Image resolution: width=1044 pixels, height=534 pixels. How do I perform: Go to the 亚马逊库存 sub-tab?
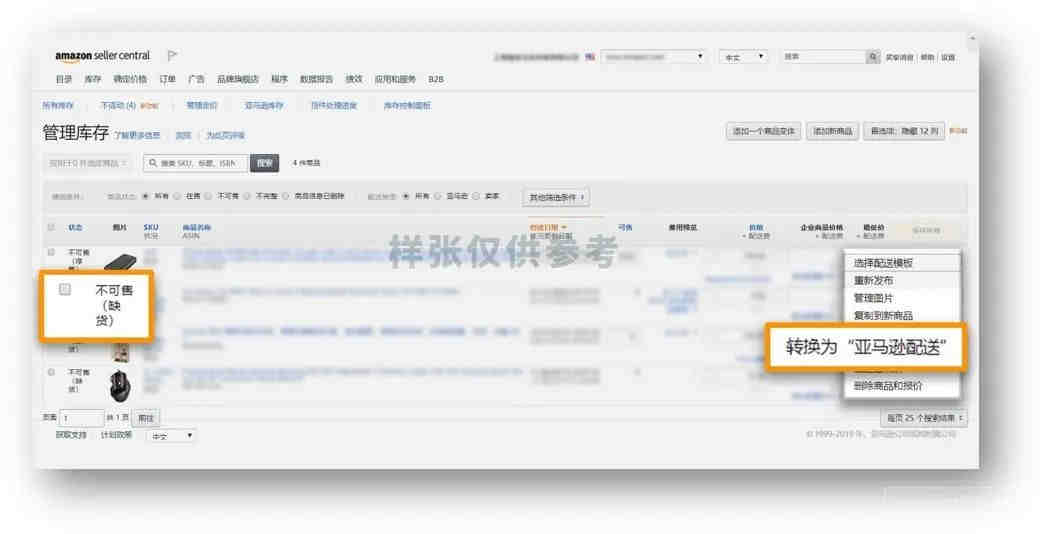[x=264, y=106]
